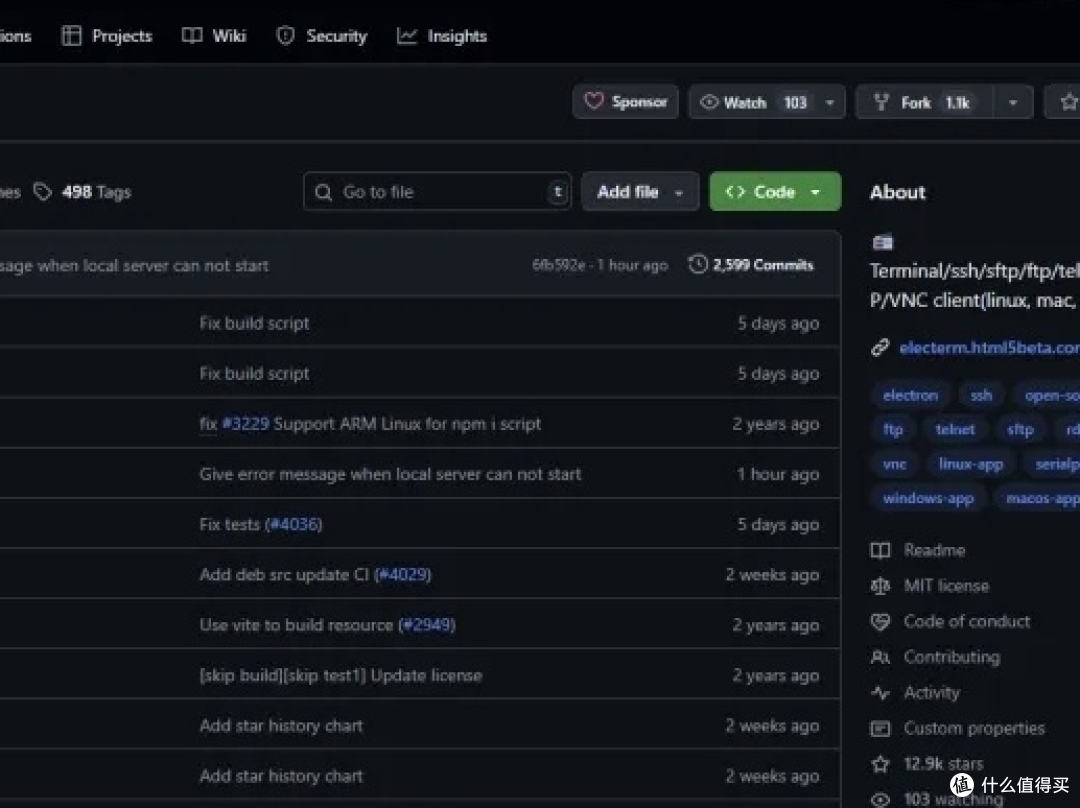Click 'Support ARM Linux for npm i script' commit
The image size is (1080, 808).
click(x=407, y=424)
